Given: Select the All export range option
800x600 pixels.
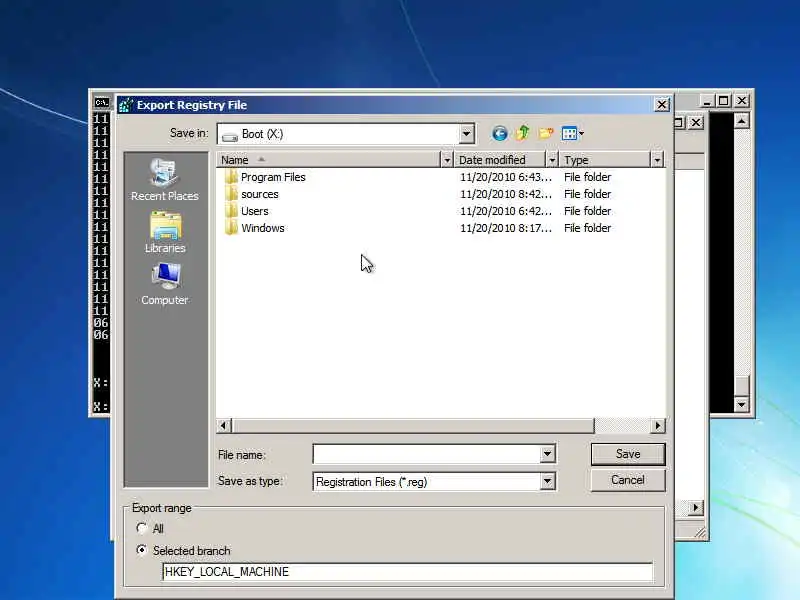Looking at the screenshot, I should (x=141, y=528).
